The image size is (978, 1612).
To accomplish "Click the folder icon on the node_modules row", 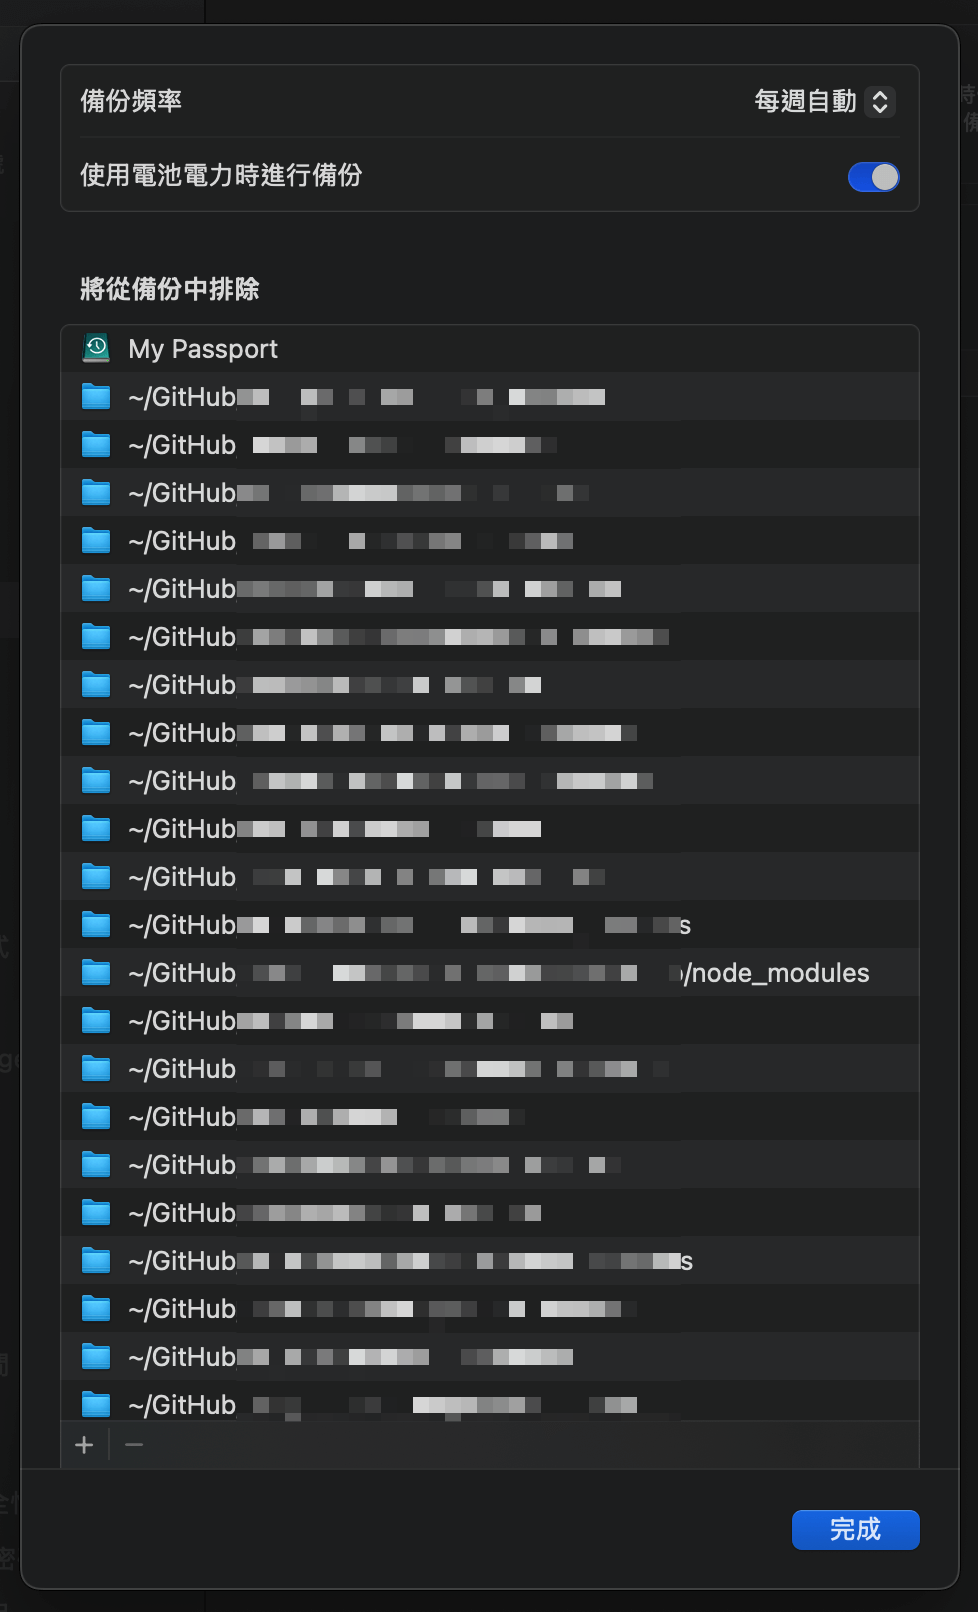I will point(96,972).
